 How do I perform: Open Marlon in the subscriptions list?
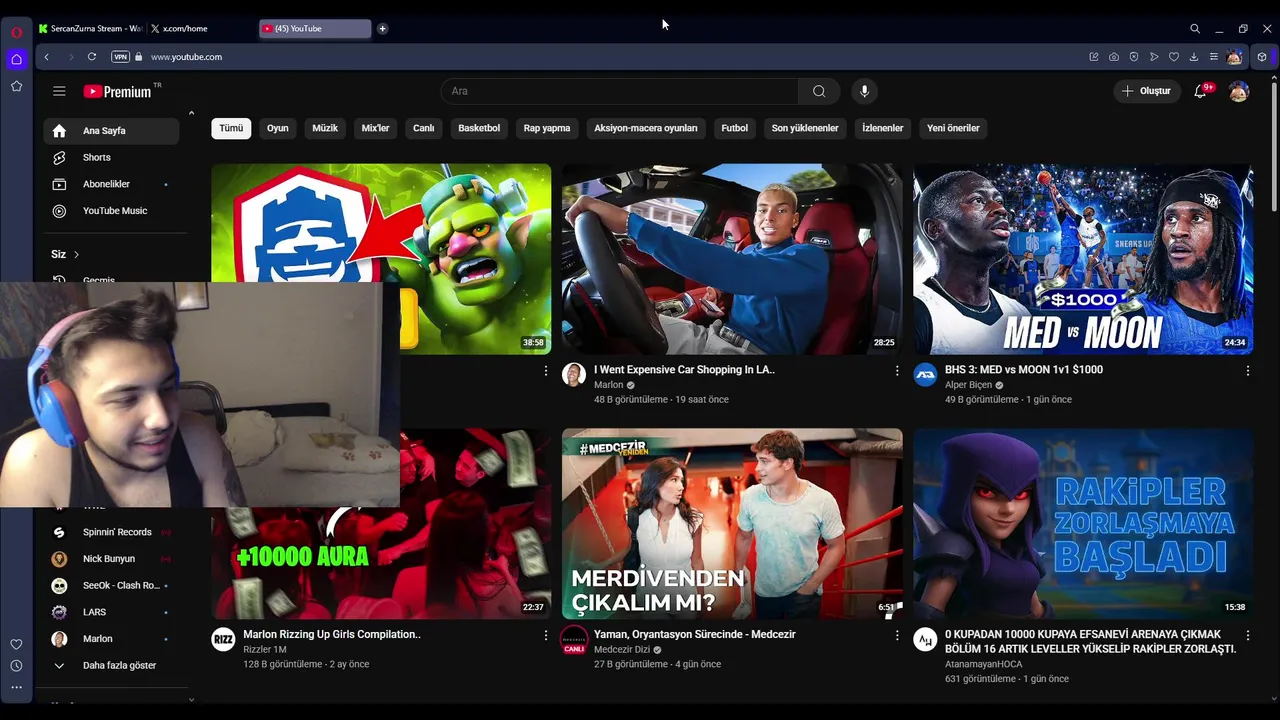111,639
